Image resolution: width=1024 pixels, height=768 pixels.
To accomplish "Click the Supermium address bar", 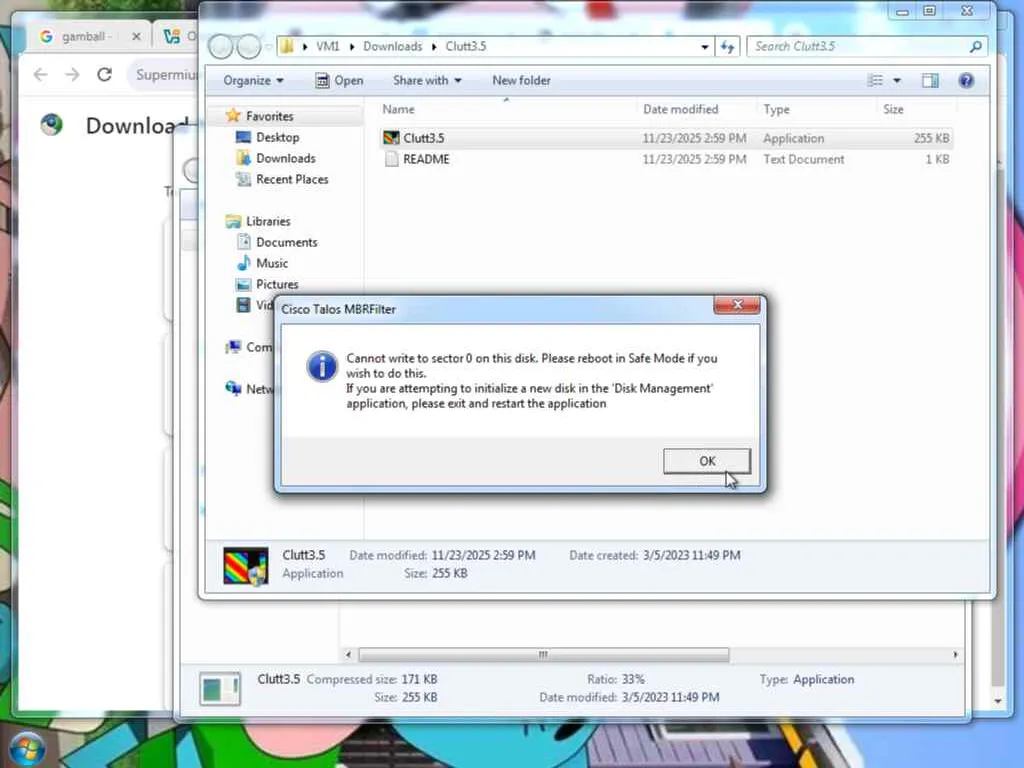I will (x=163, y=75).
